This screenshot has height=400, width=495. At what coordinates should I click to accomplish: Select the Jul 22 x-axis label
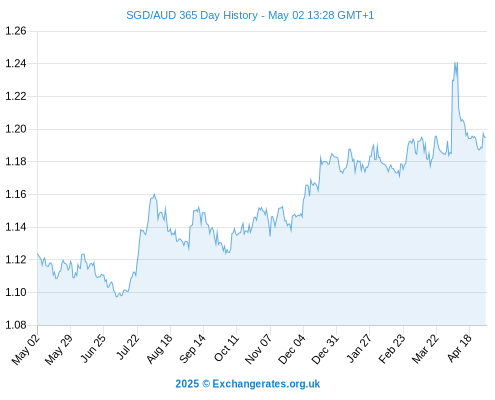pyautogui.click(x=128, y=347)
